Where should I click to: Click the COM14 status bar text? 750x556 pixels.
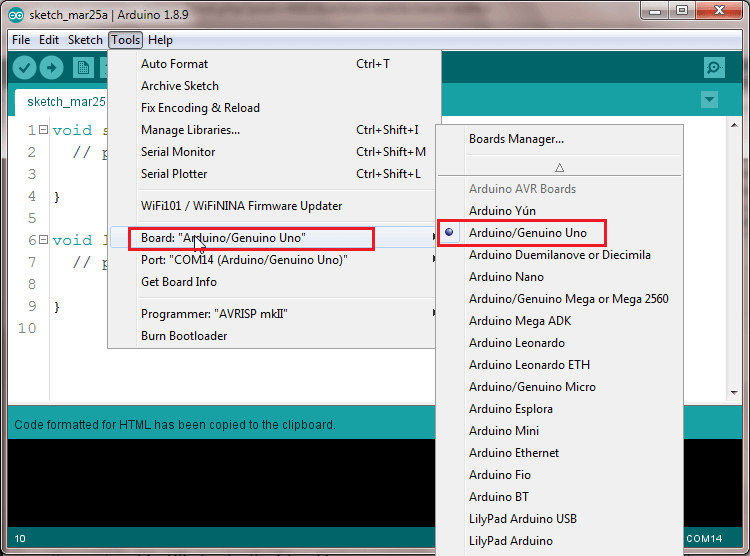(704, 539)
